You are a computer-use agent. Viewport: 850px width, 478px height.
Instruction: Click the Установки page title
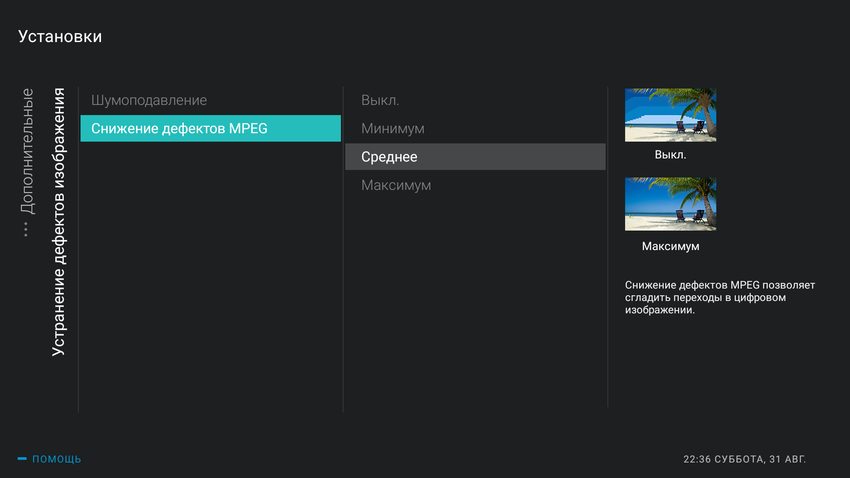[60, 37]
